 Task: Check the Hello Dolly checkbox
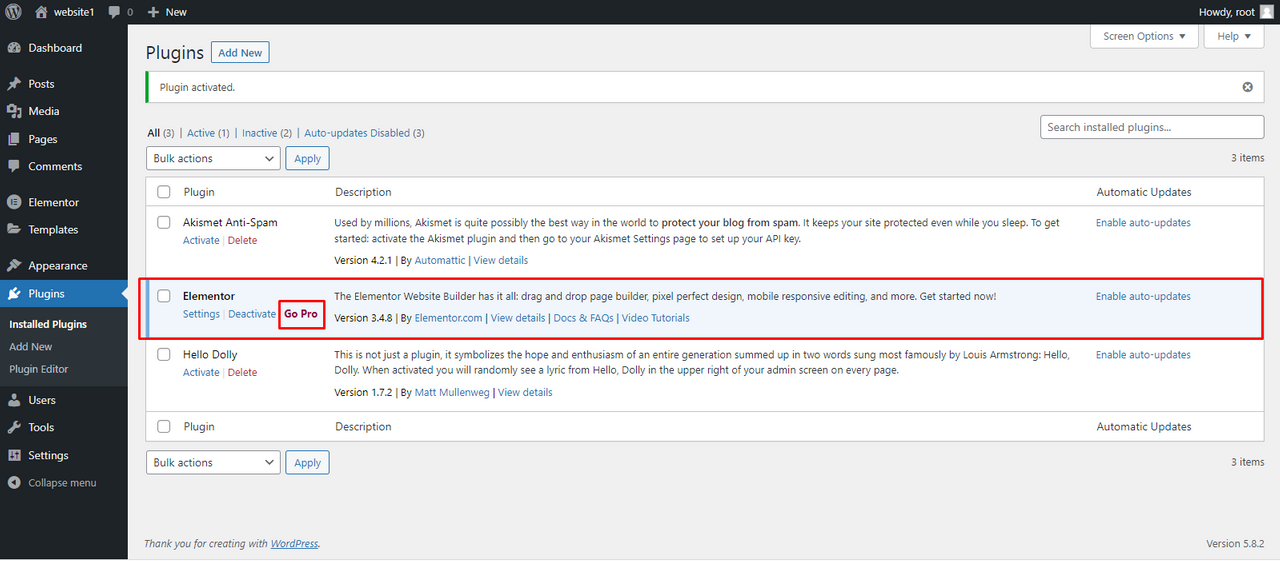(164, 354)
